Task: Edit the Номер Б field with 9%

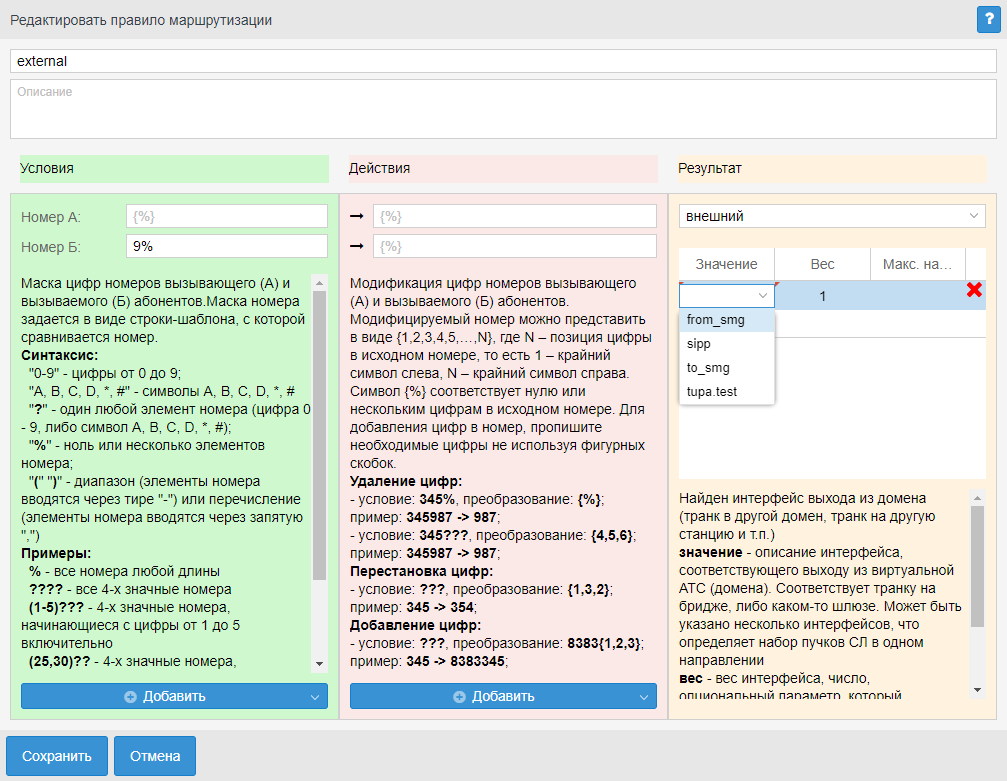Action: (x=227, y=246)
